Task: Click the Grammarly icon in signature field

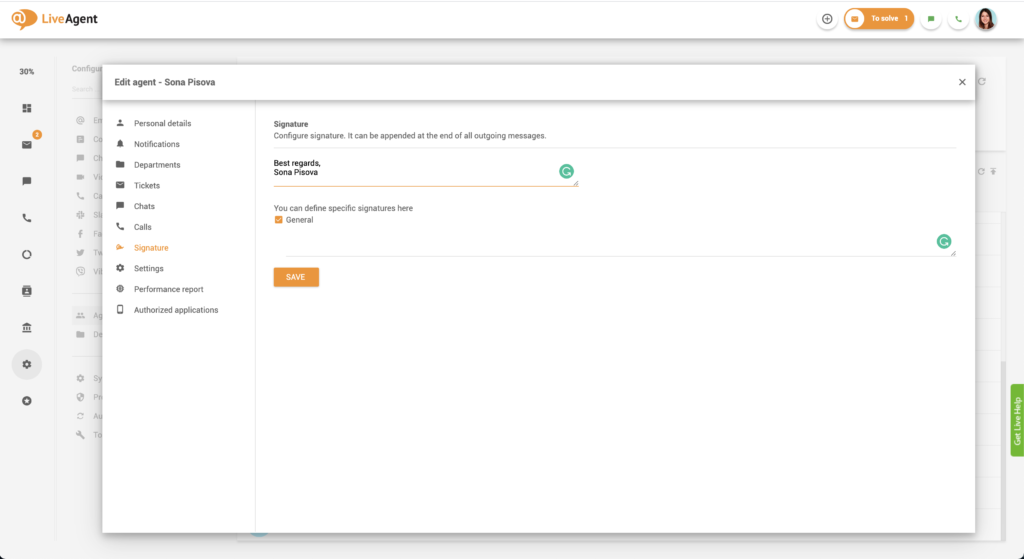Action: (x=567, y=172)
